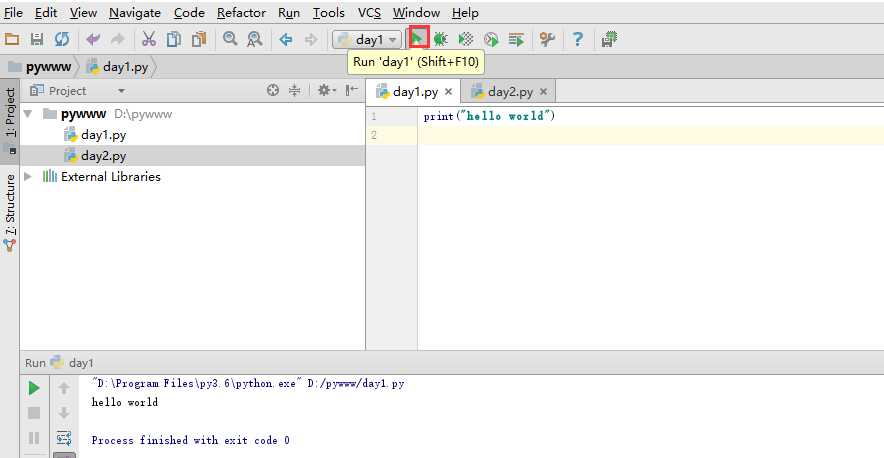The width and height of the screenshot is (884, 458).
Task: Click the green Run 'day1' button
Action: pos(418,38)
